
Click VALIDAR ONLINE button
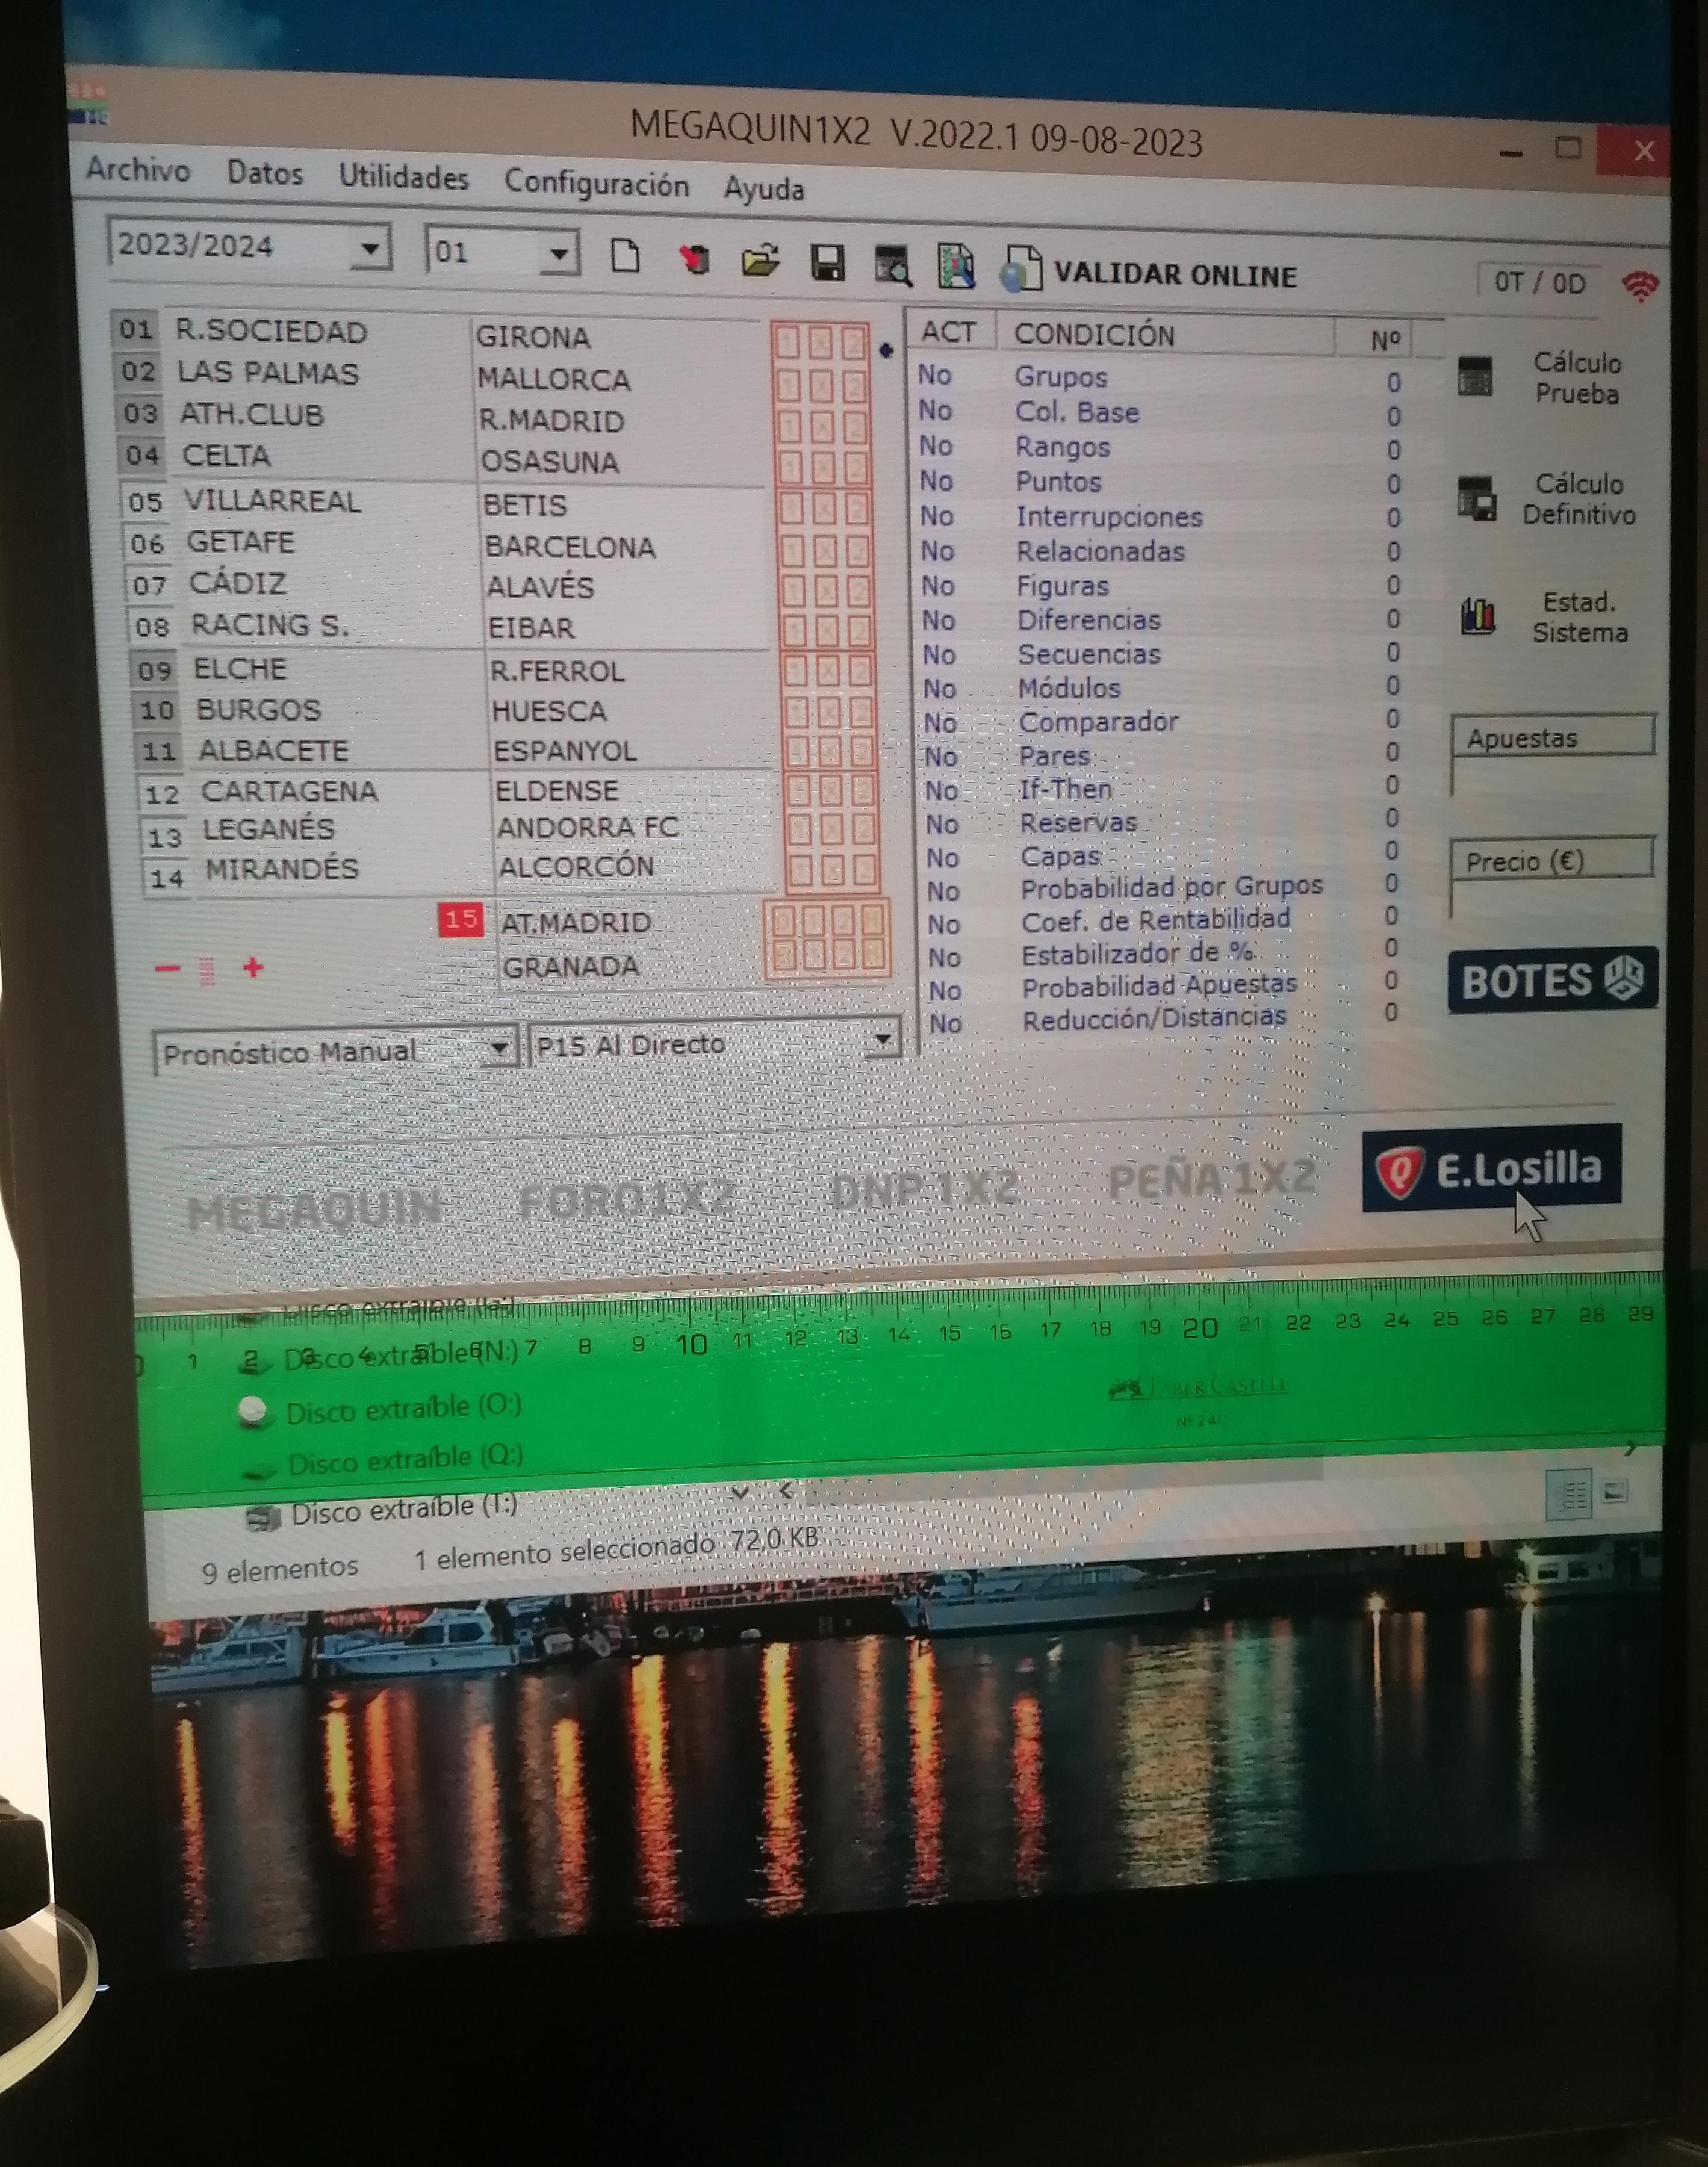1174,275
